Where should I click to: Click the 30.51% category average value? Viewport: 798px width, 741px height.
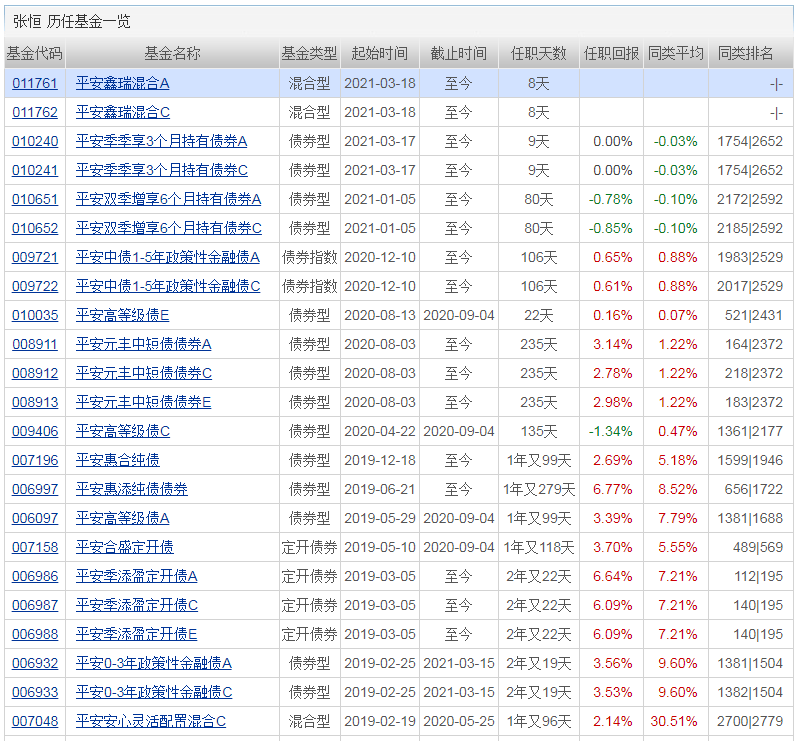673,722
